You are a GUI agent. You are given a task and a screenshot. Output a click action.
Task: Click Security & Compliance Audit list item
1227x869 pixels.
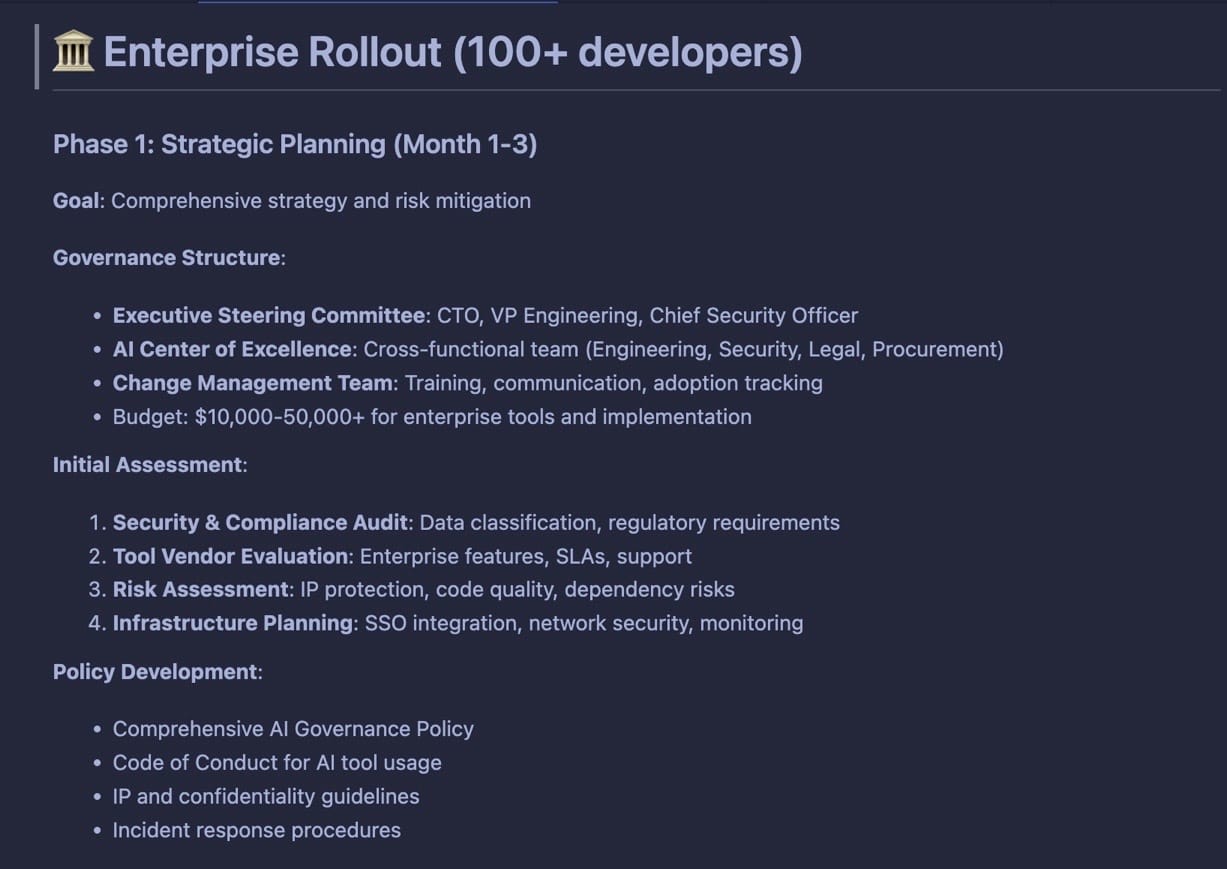click(x=476, y=523)
